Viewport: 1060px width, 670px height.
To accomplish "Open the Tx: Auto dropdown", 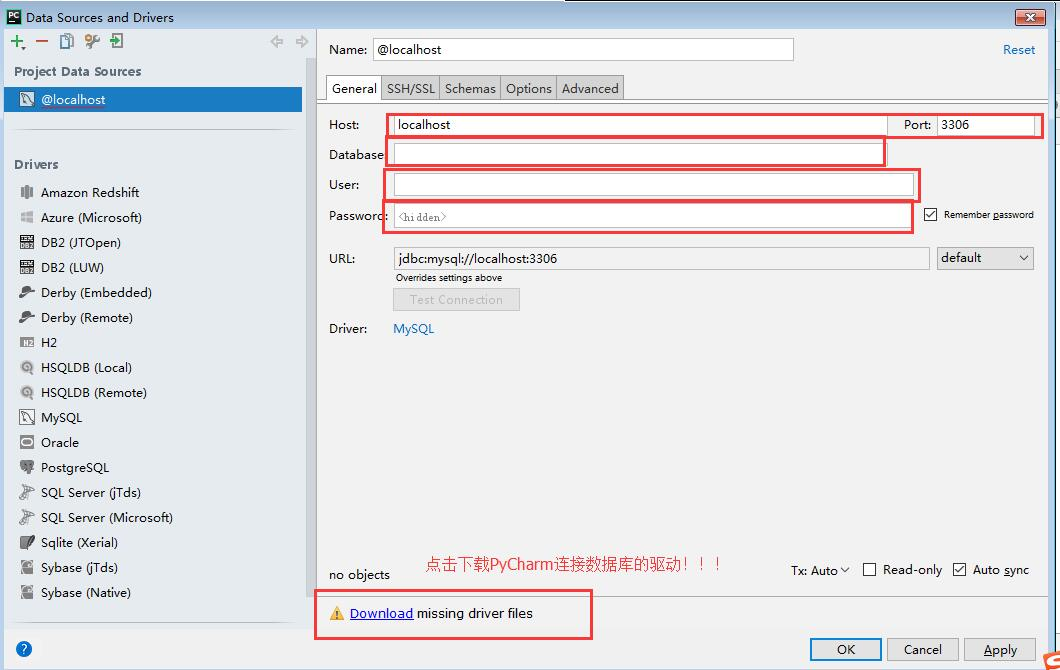I will coord(820,571).
